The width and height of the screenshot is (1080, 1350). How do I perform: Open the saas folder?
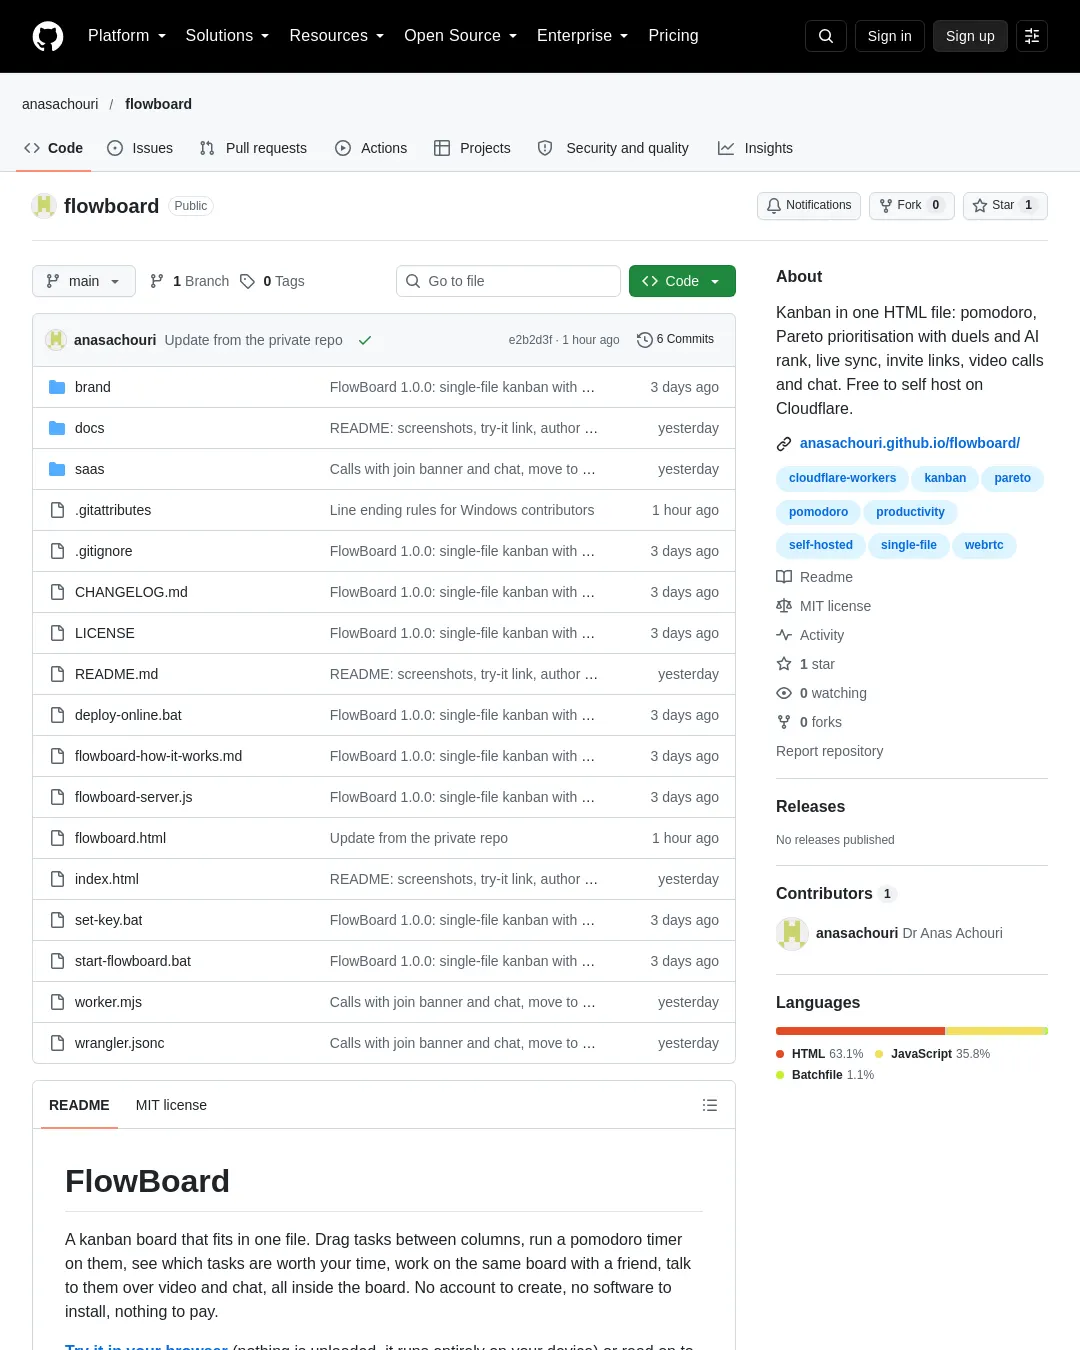89,469
